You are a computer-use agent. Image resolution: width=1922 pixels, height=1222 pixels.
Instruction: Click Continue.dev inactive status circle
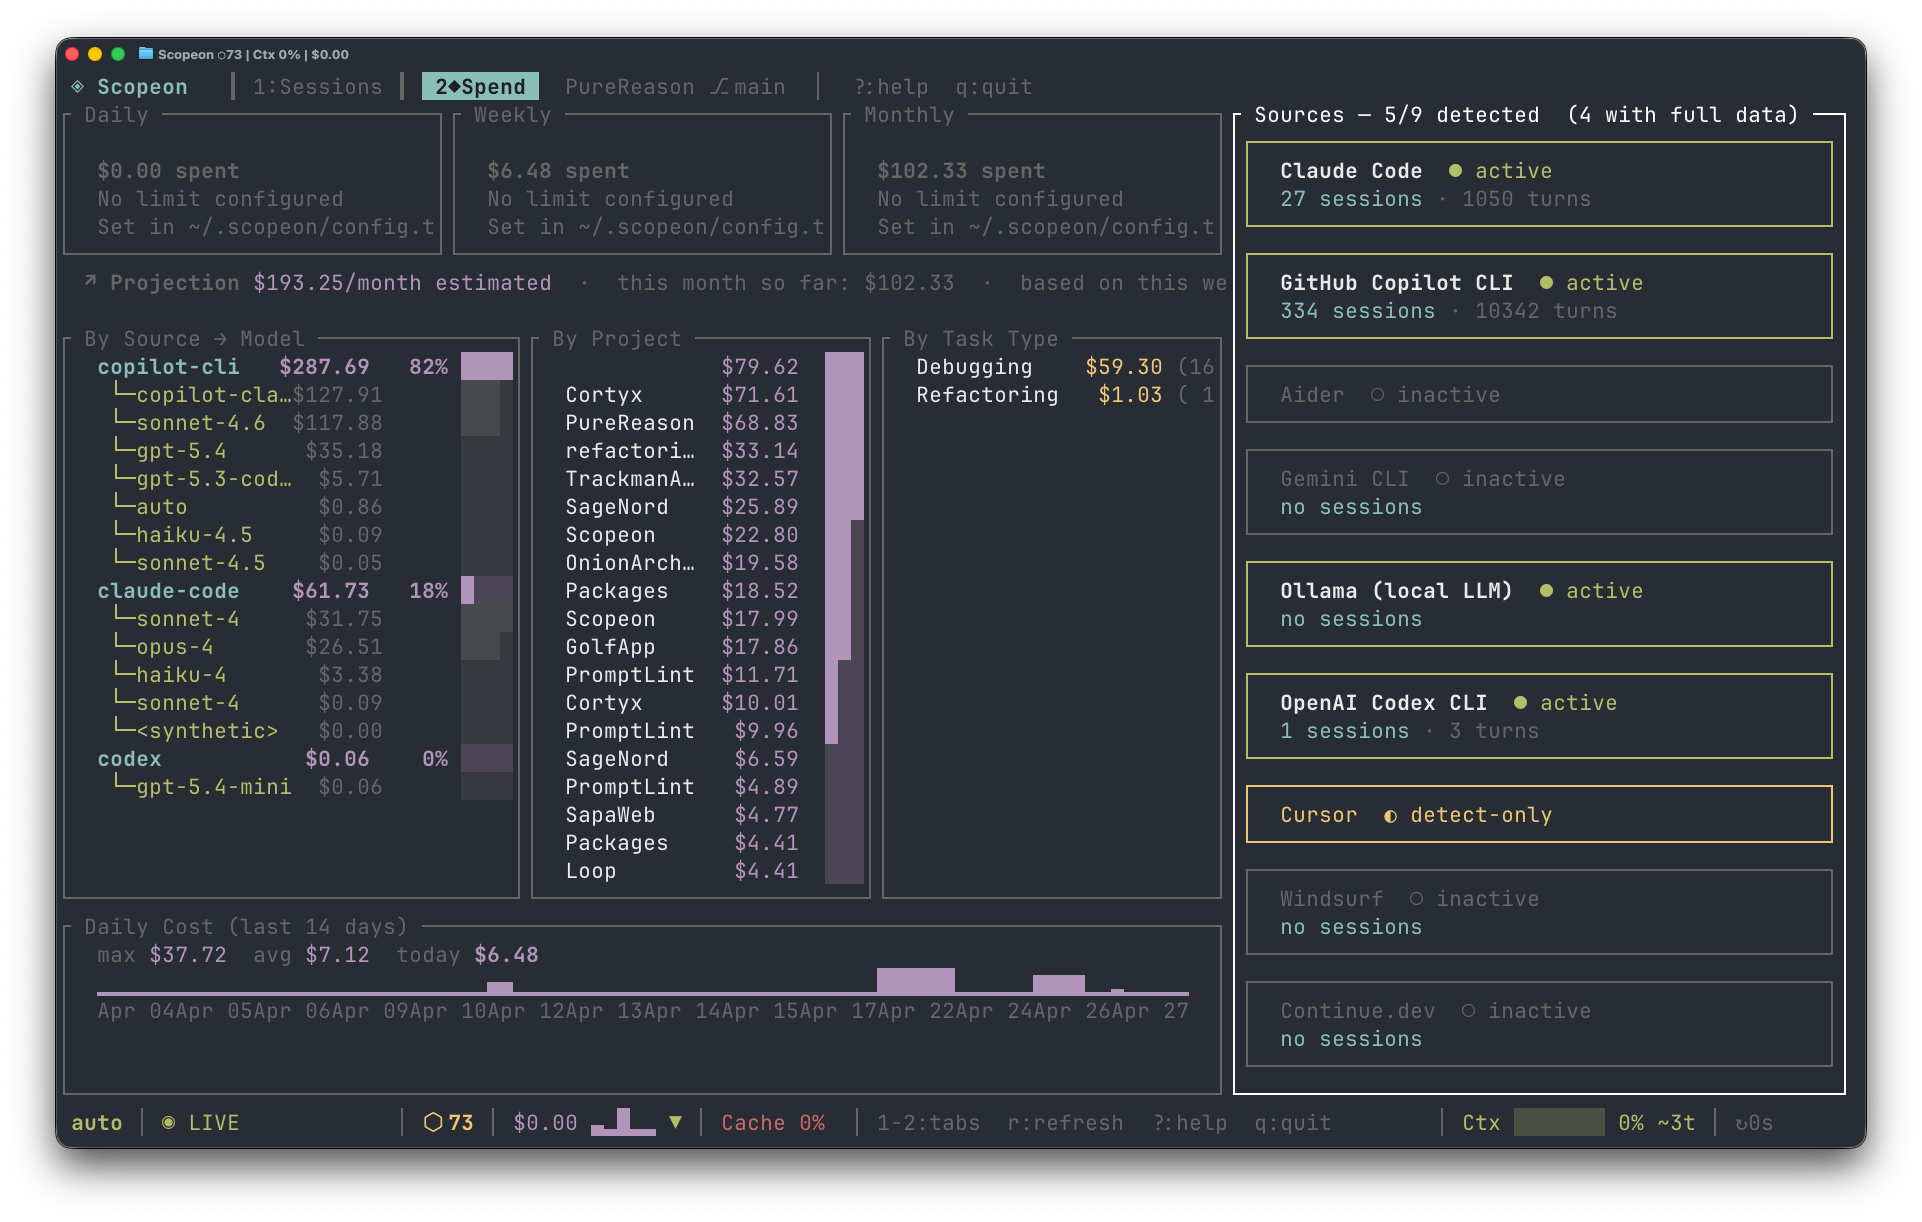point(1468,1011)
